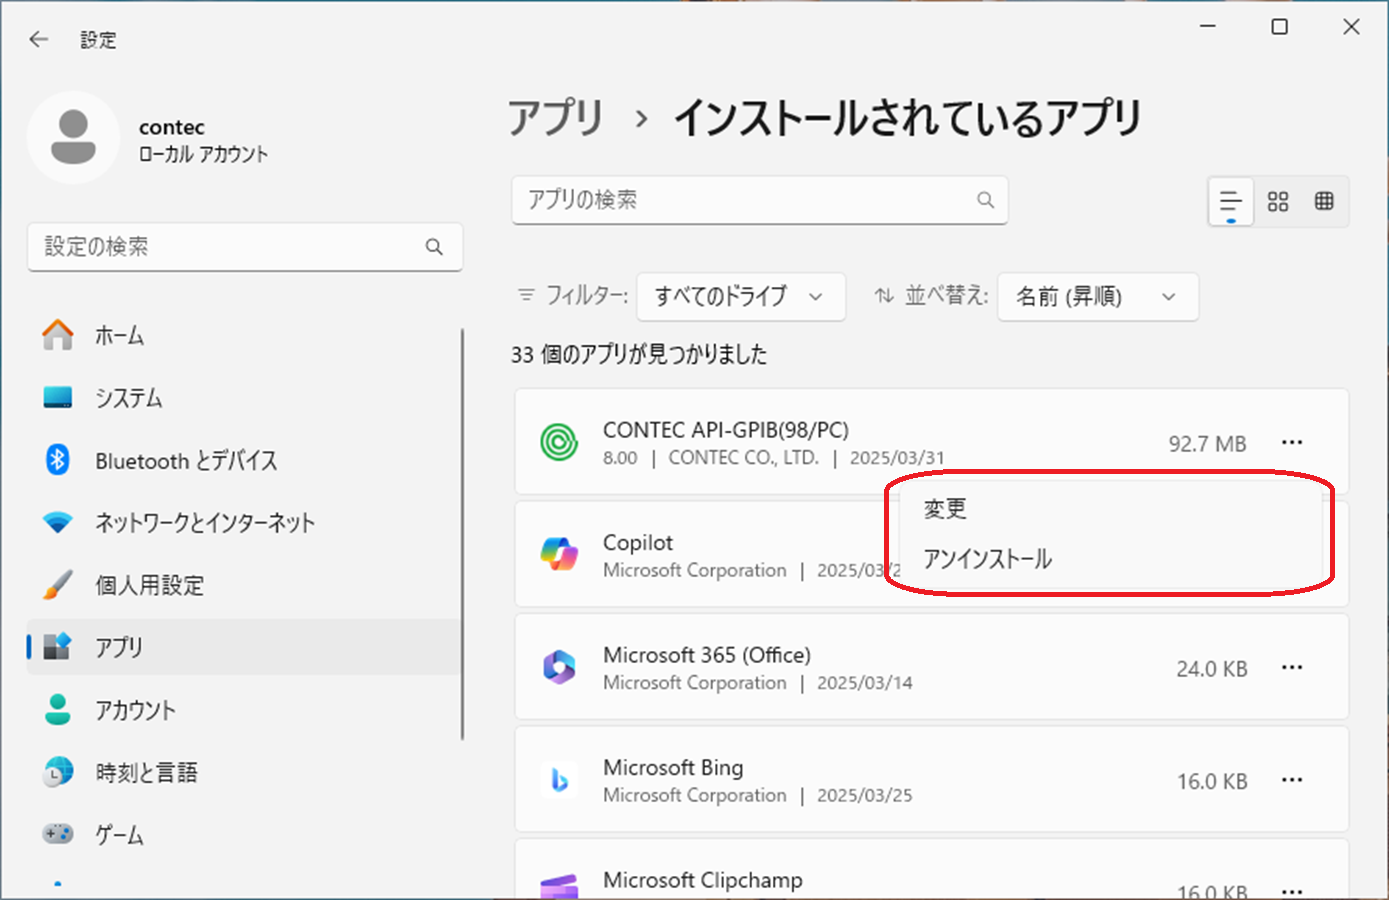Click the アプリ breadcrumb link
Viewport: 1389px width, 900px height.
click(x=556, y=118)
